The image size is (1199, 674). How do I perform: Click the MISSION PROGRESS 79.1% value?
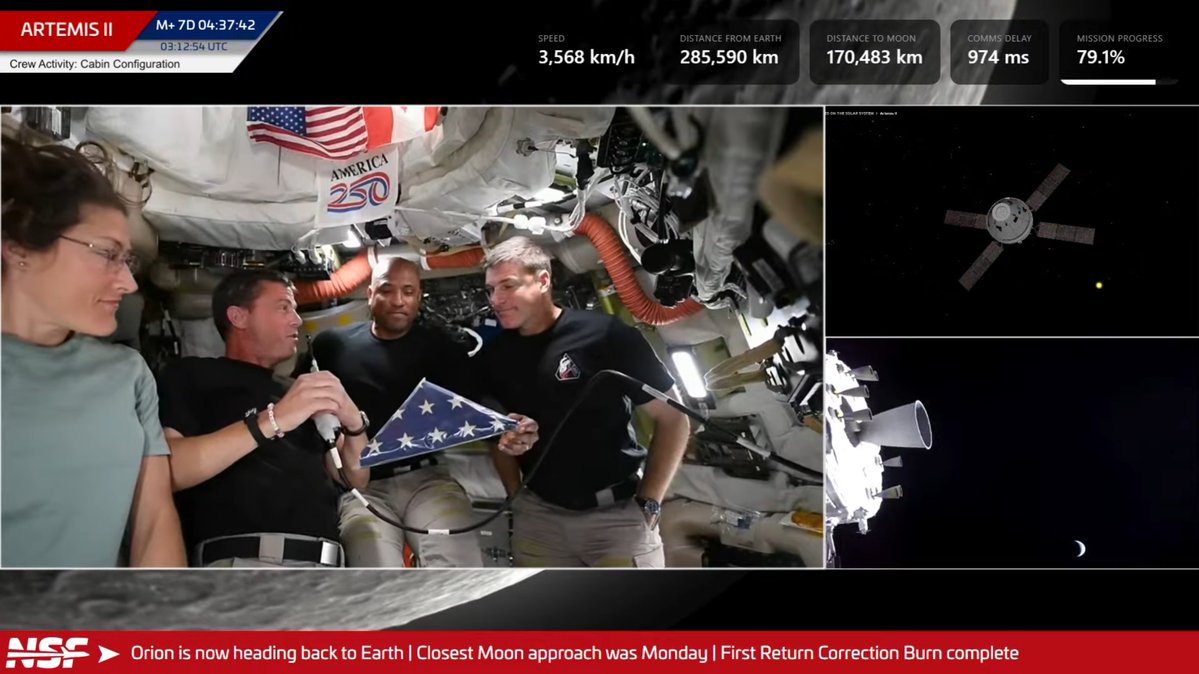click(1100, 57)
